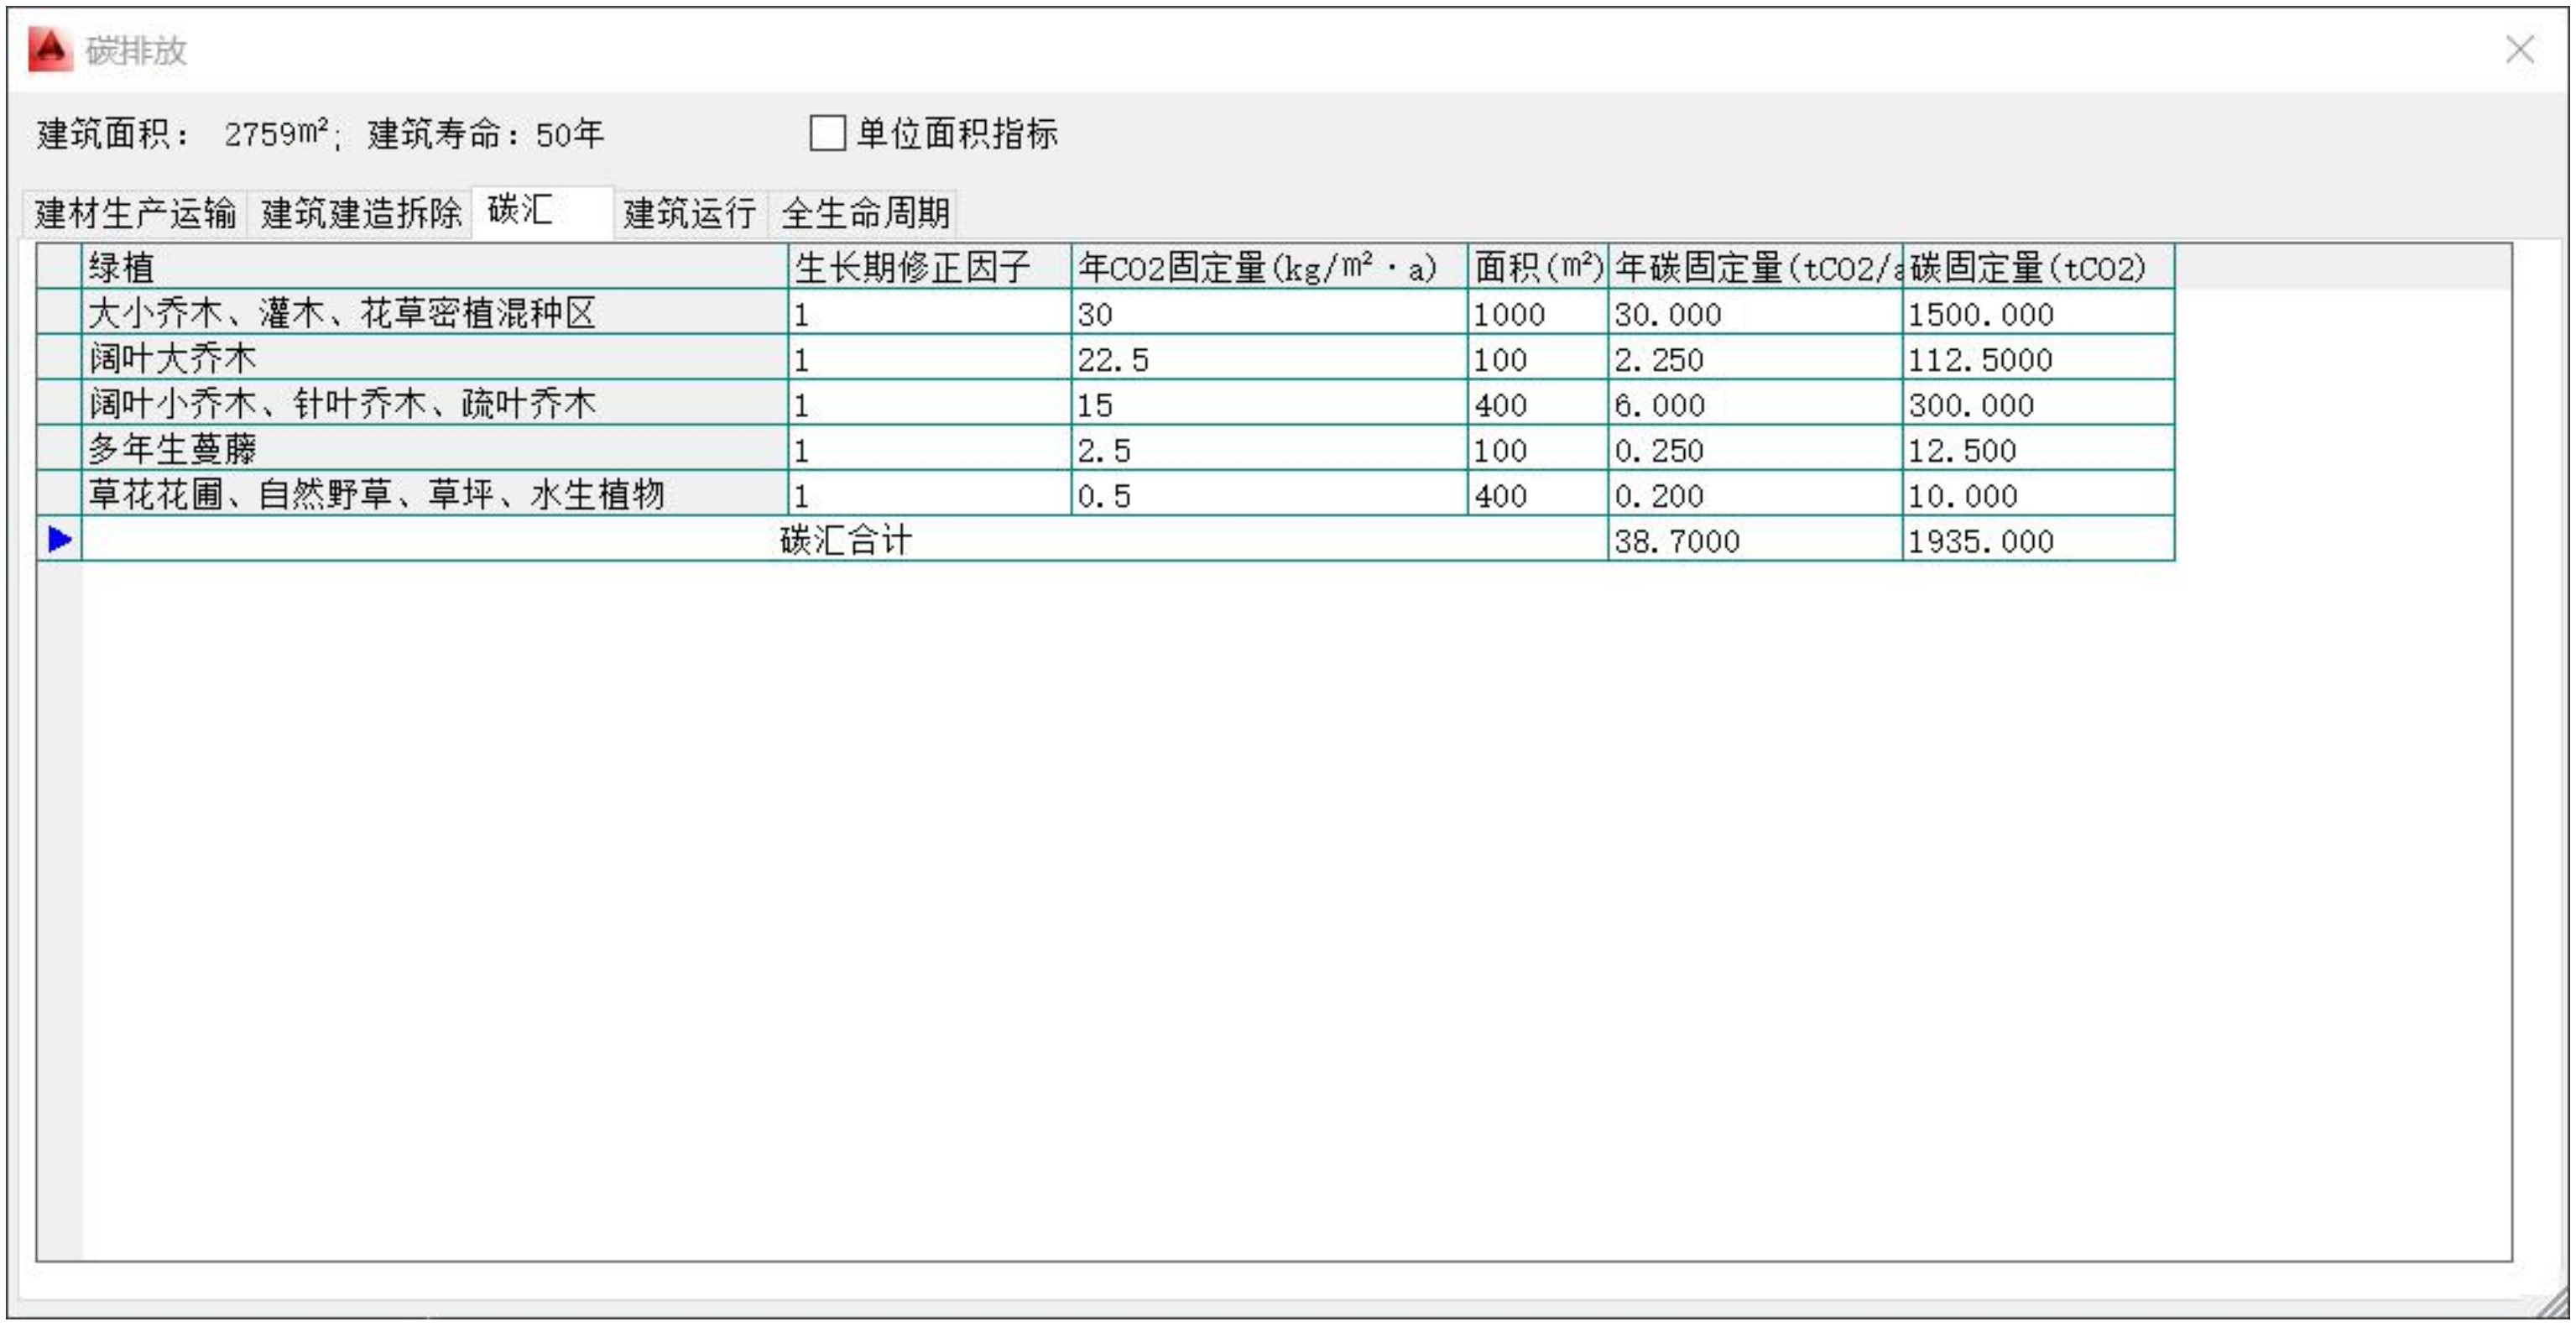Click the blue row indicator arrow

click(x=59, y=540)
